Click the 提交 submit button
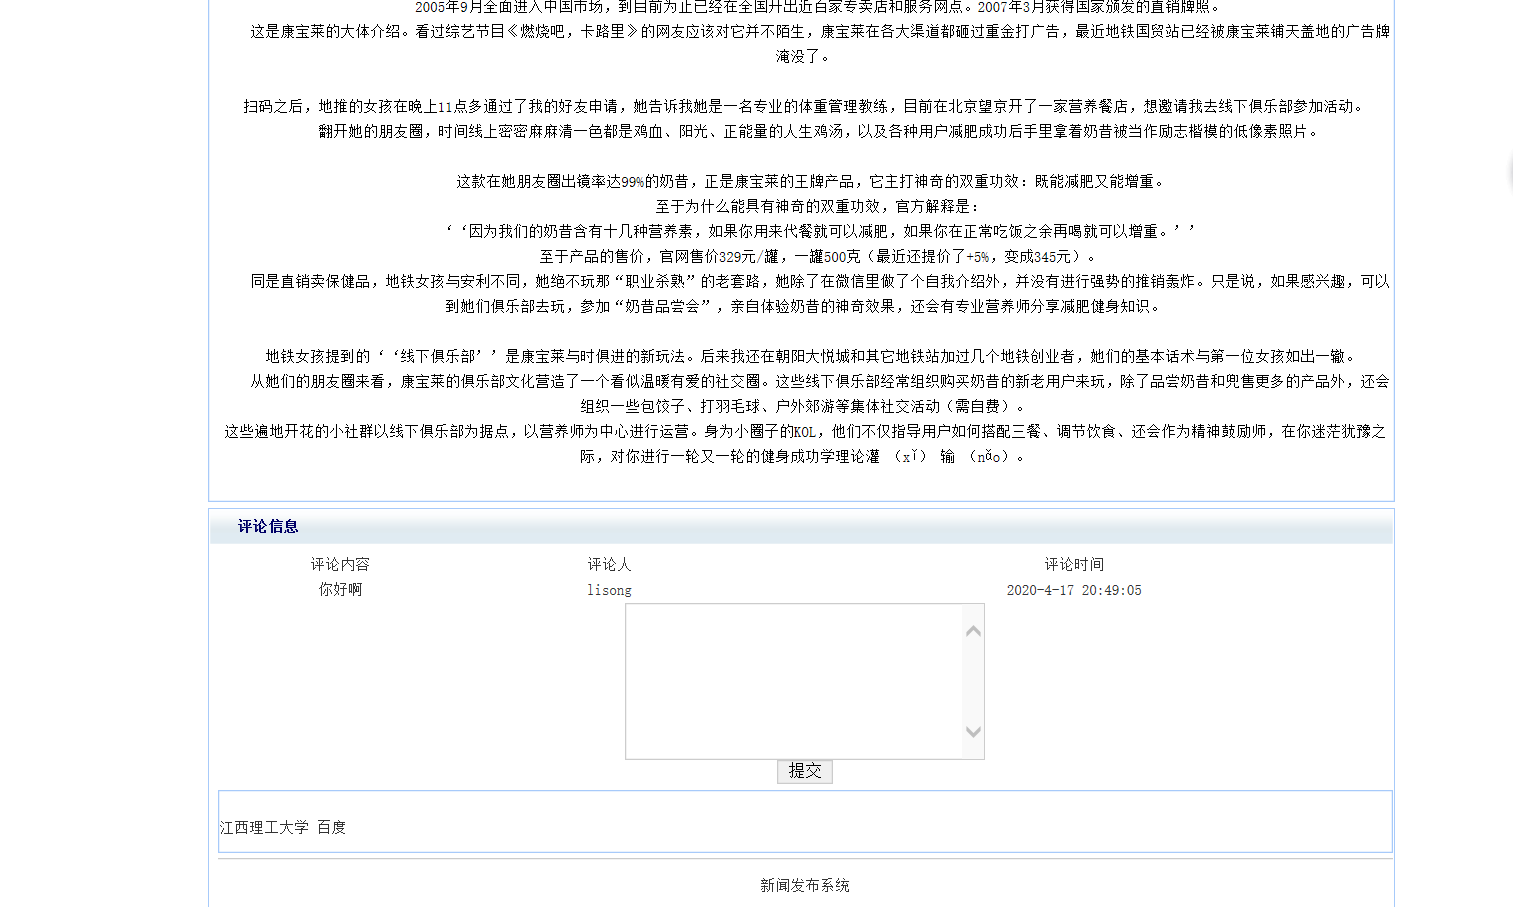Viewport: 1513px width, 907px height. coord(804,771)
